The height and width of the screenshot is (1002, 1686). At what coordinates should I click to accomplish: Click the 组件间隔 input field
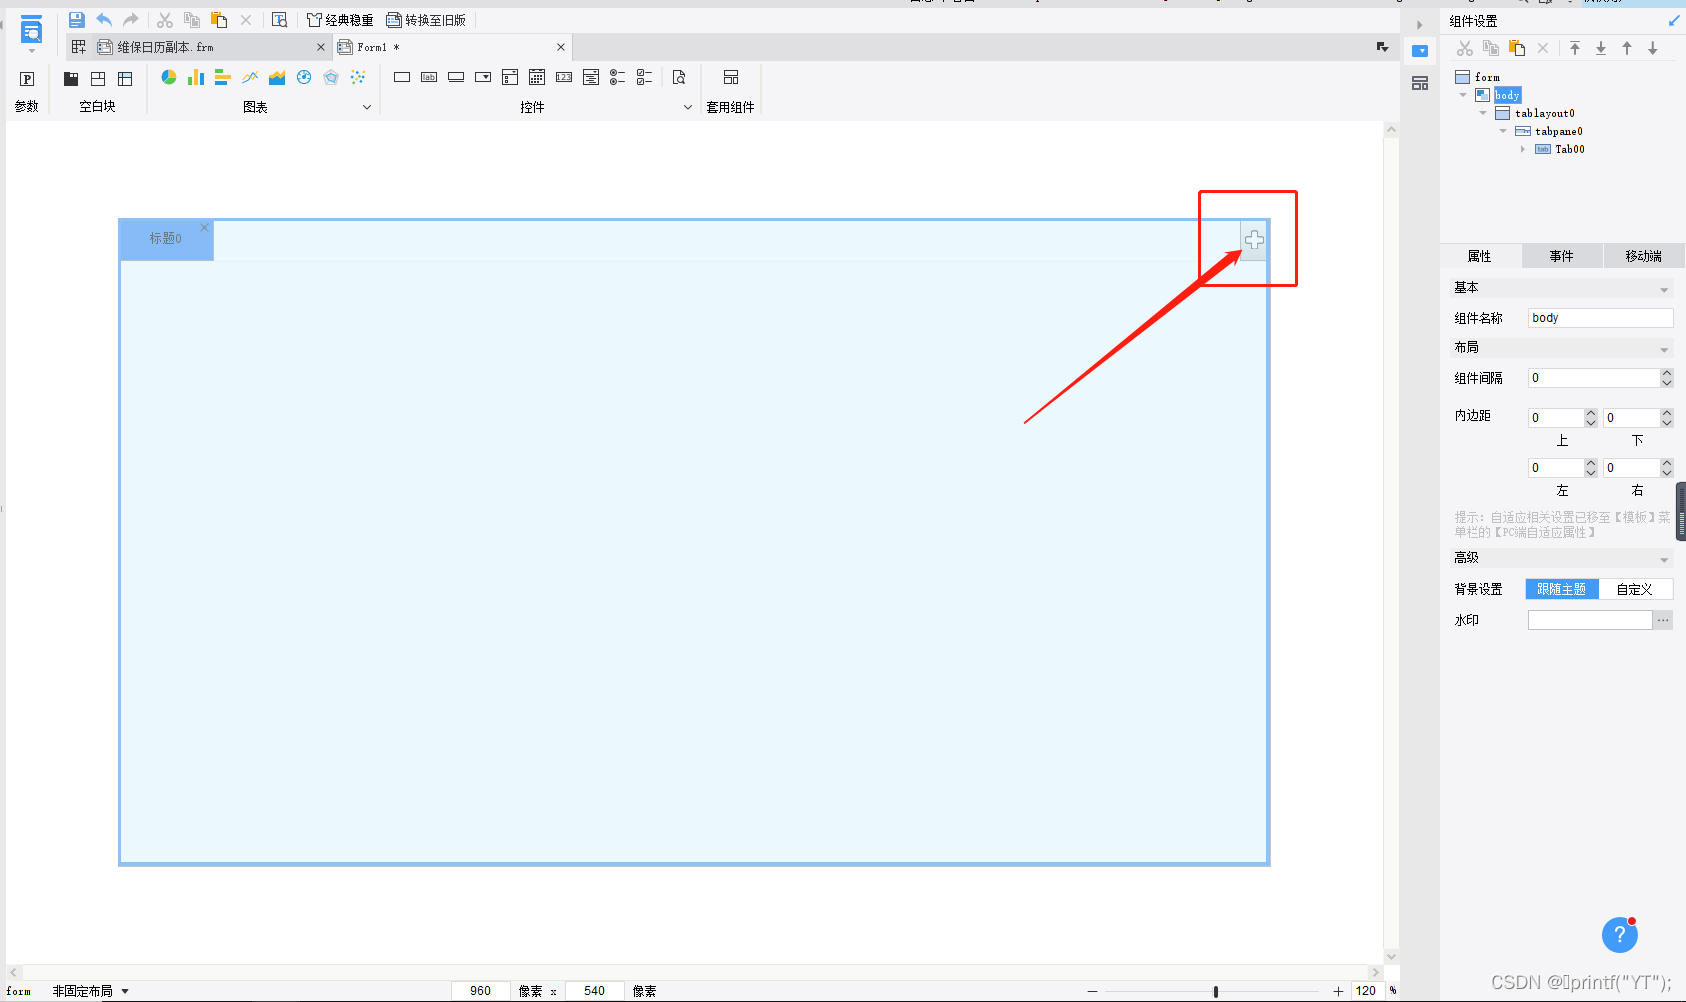pos(1594,378)
